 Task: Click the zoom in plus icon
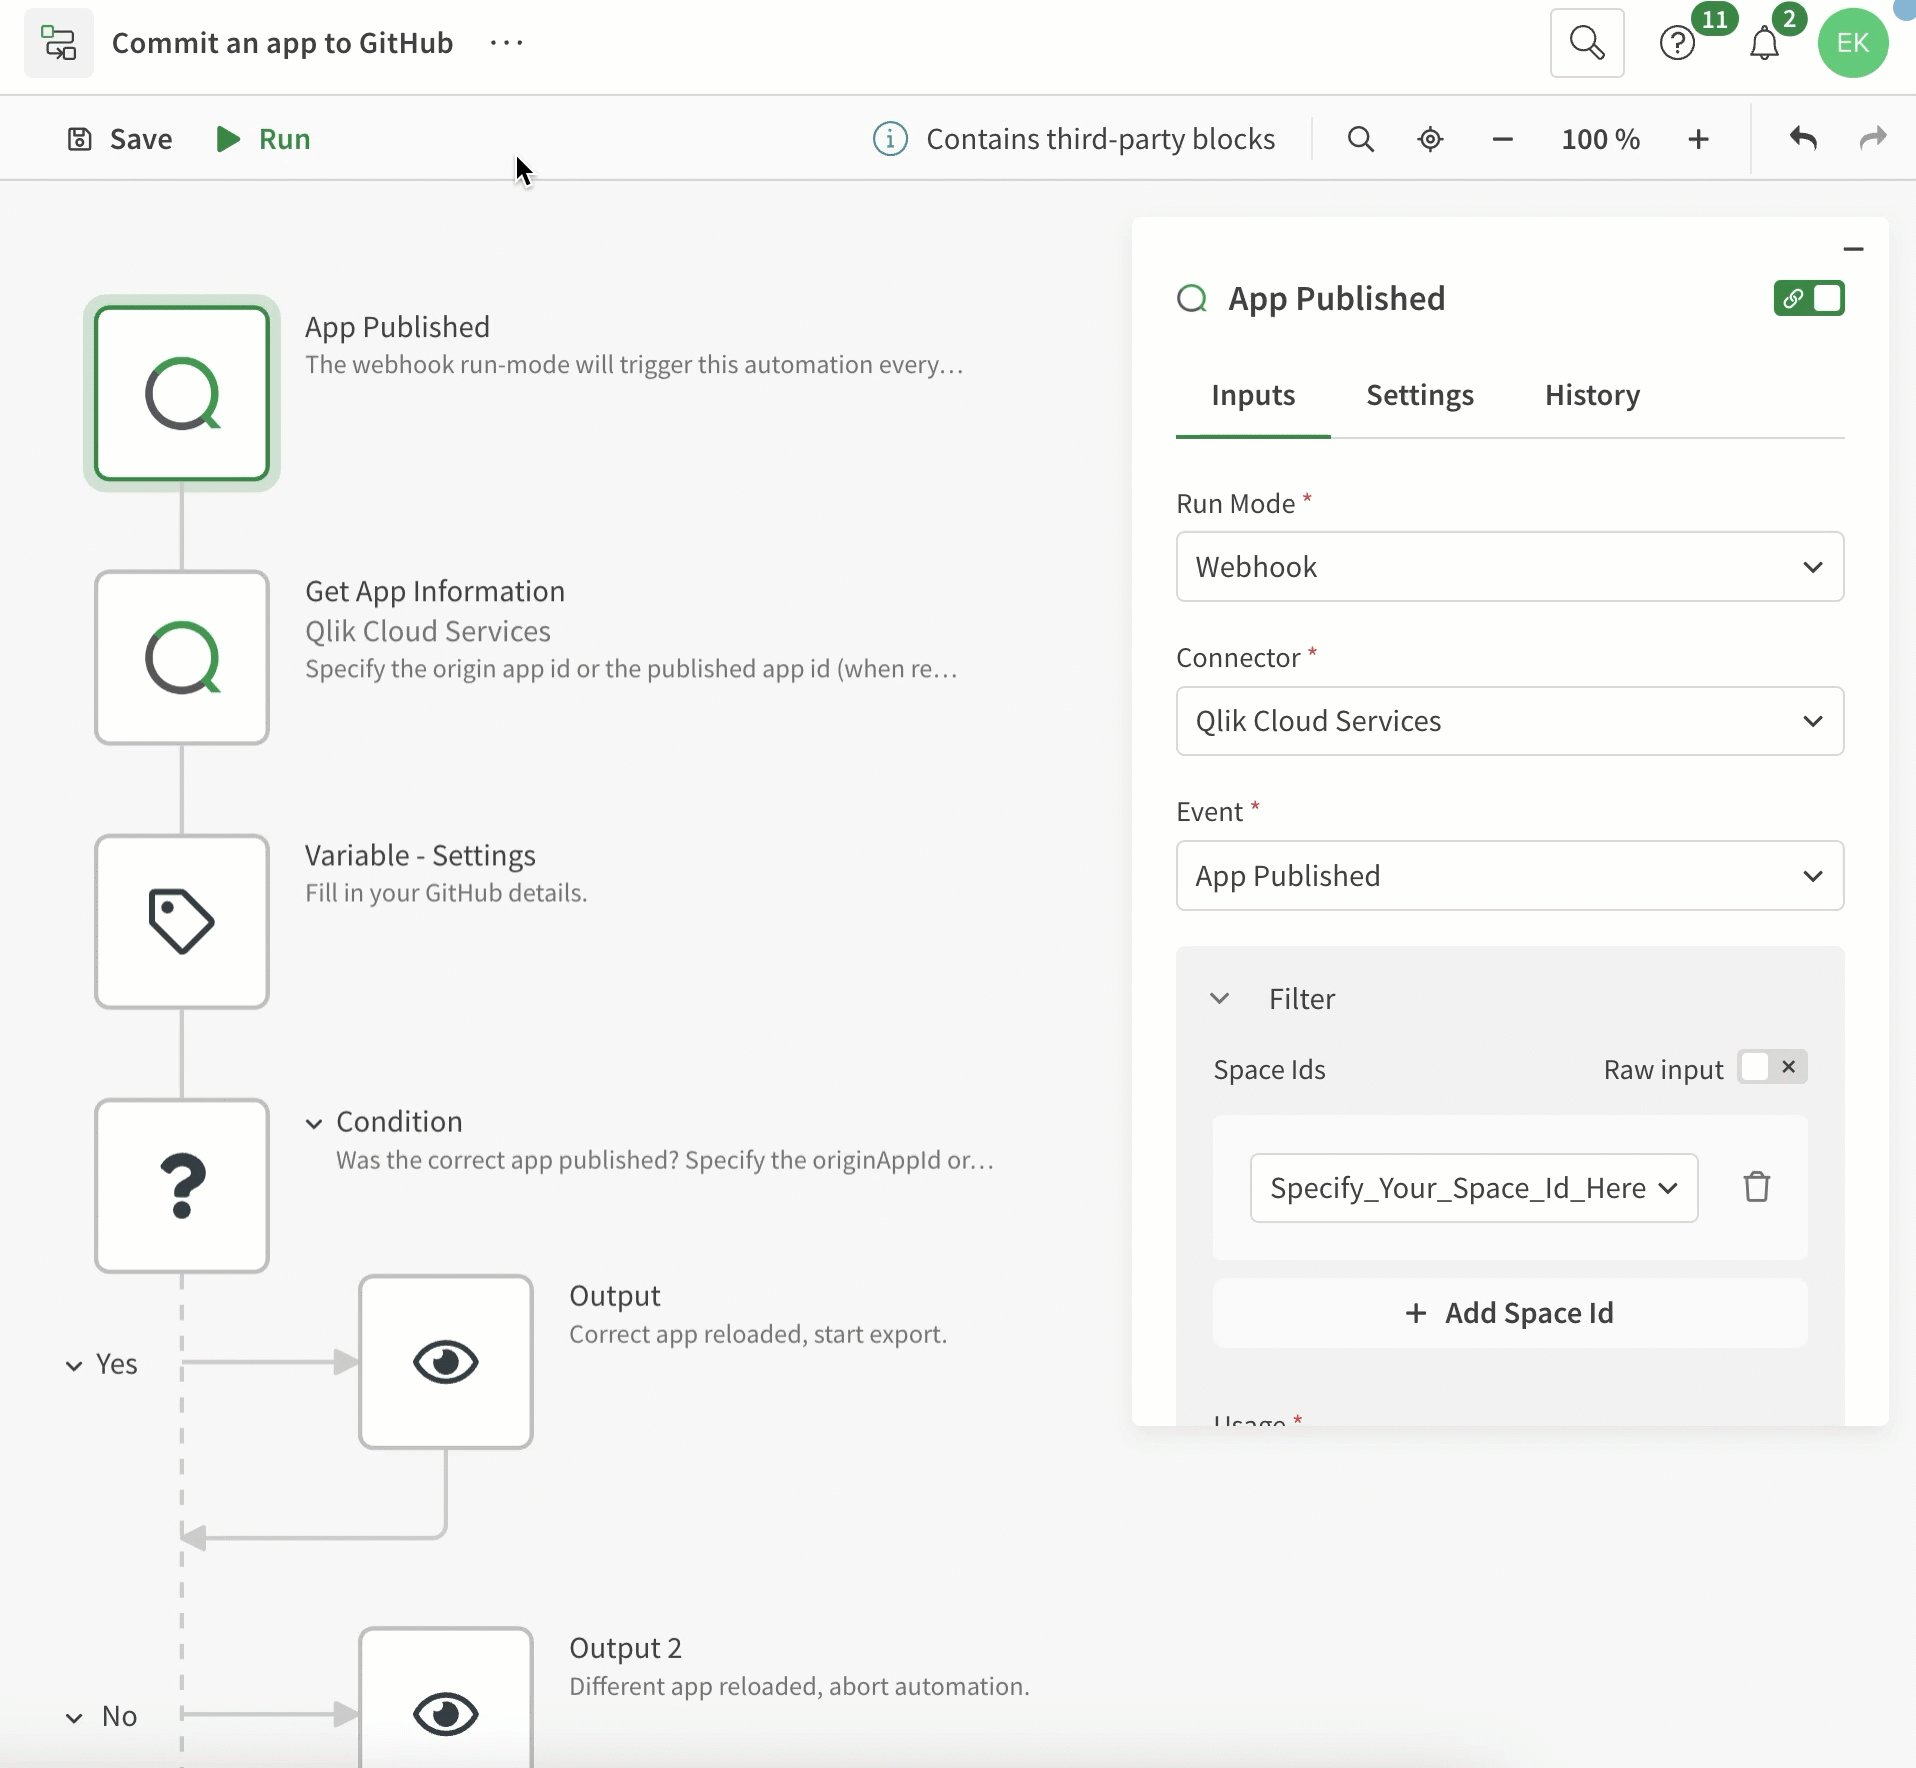(x=1698, y=139)
